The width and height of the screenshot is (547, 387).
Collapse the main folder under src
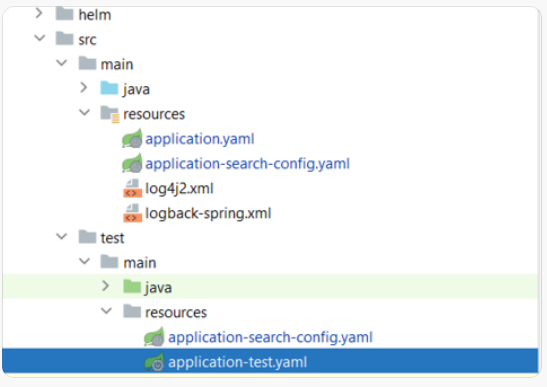61,63
